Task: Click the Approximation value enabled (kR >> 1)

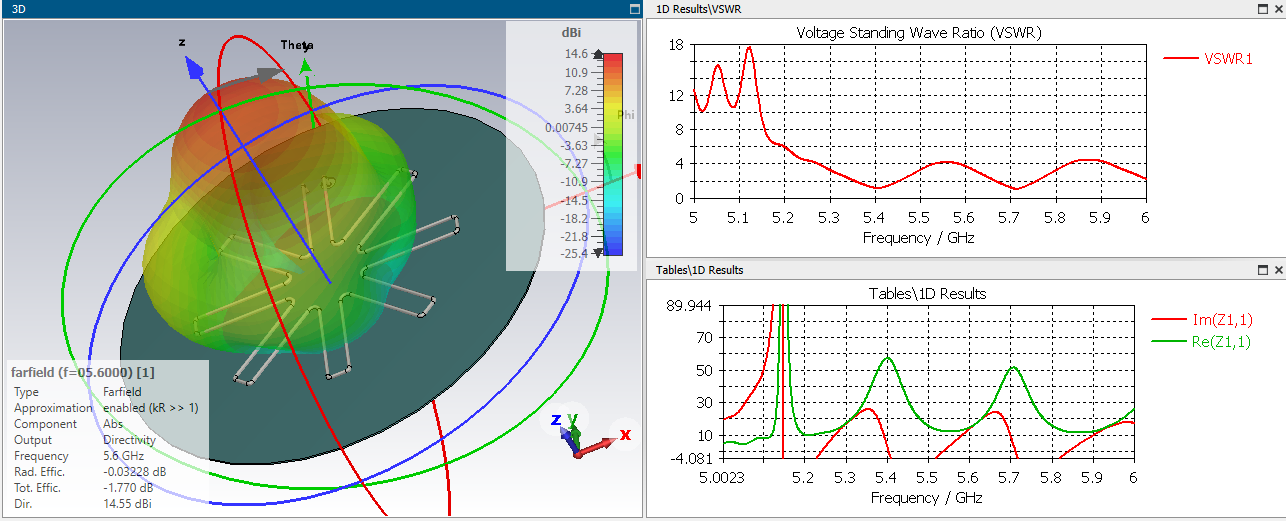Action: click(153, 408)
